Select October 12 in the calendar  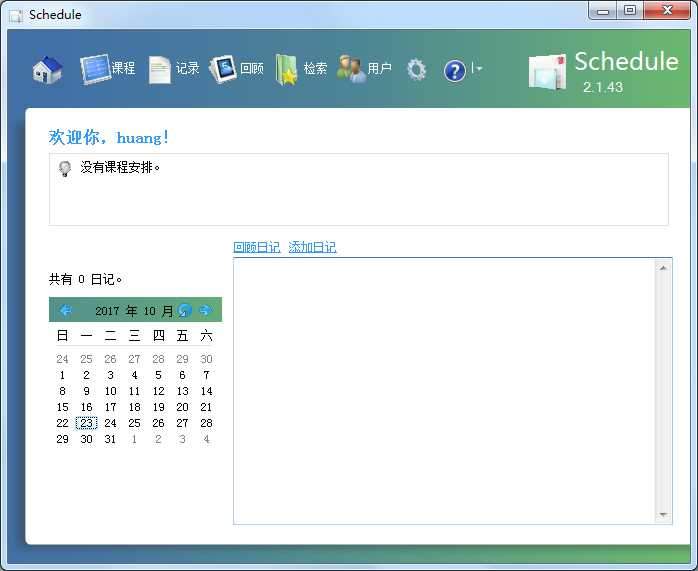click(158, 391)
